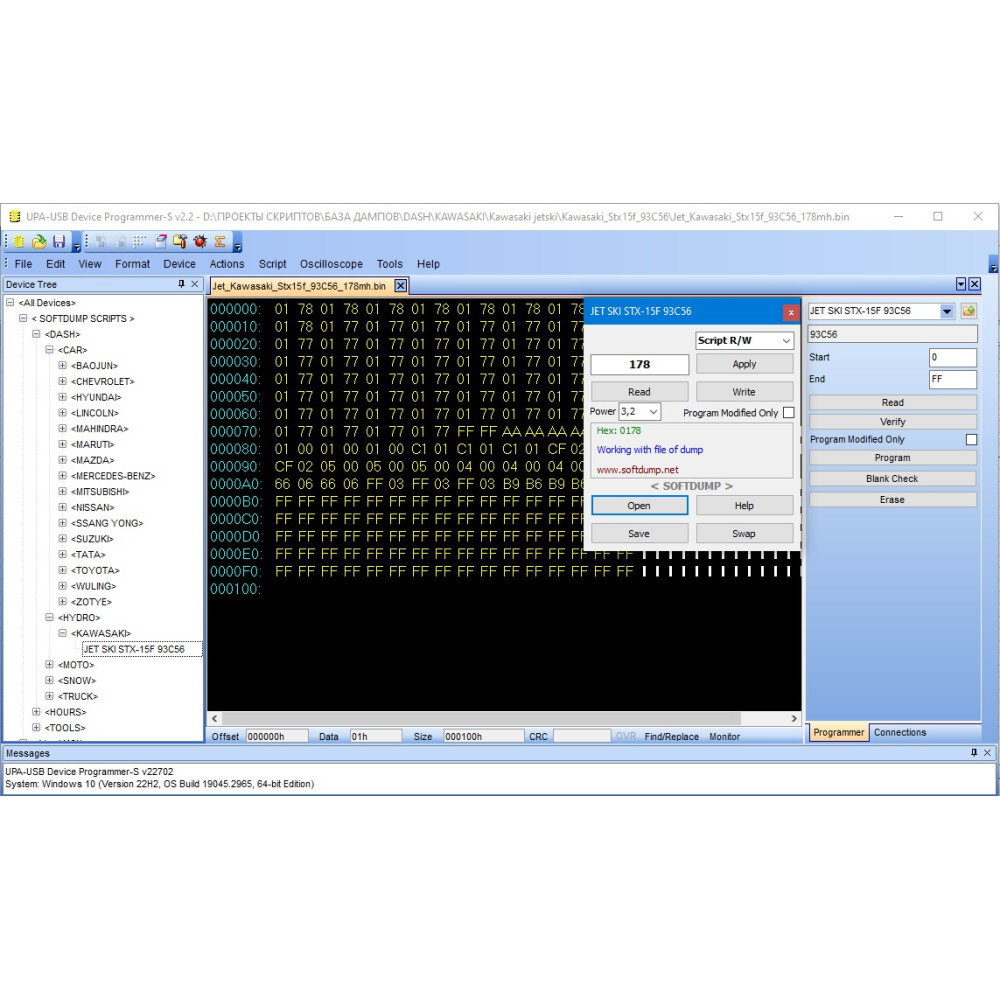Click the End address field showing FF
The height and width of the screenshot is (1000, 1000).
pyautogui.click(x=952, y=379)
